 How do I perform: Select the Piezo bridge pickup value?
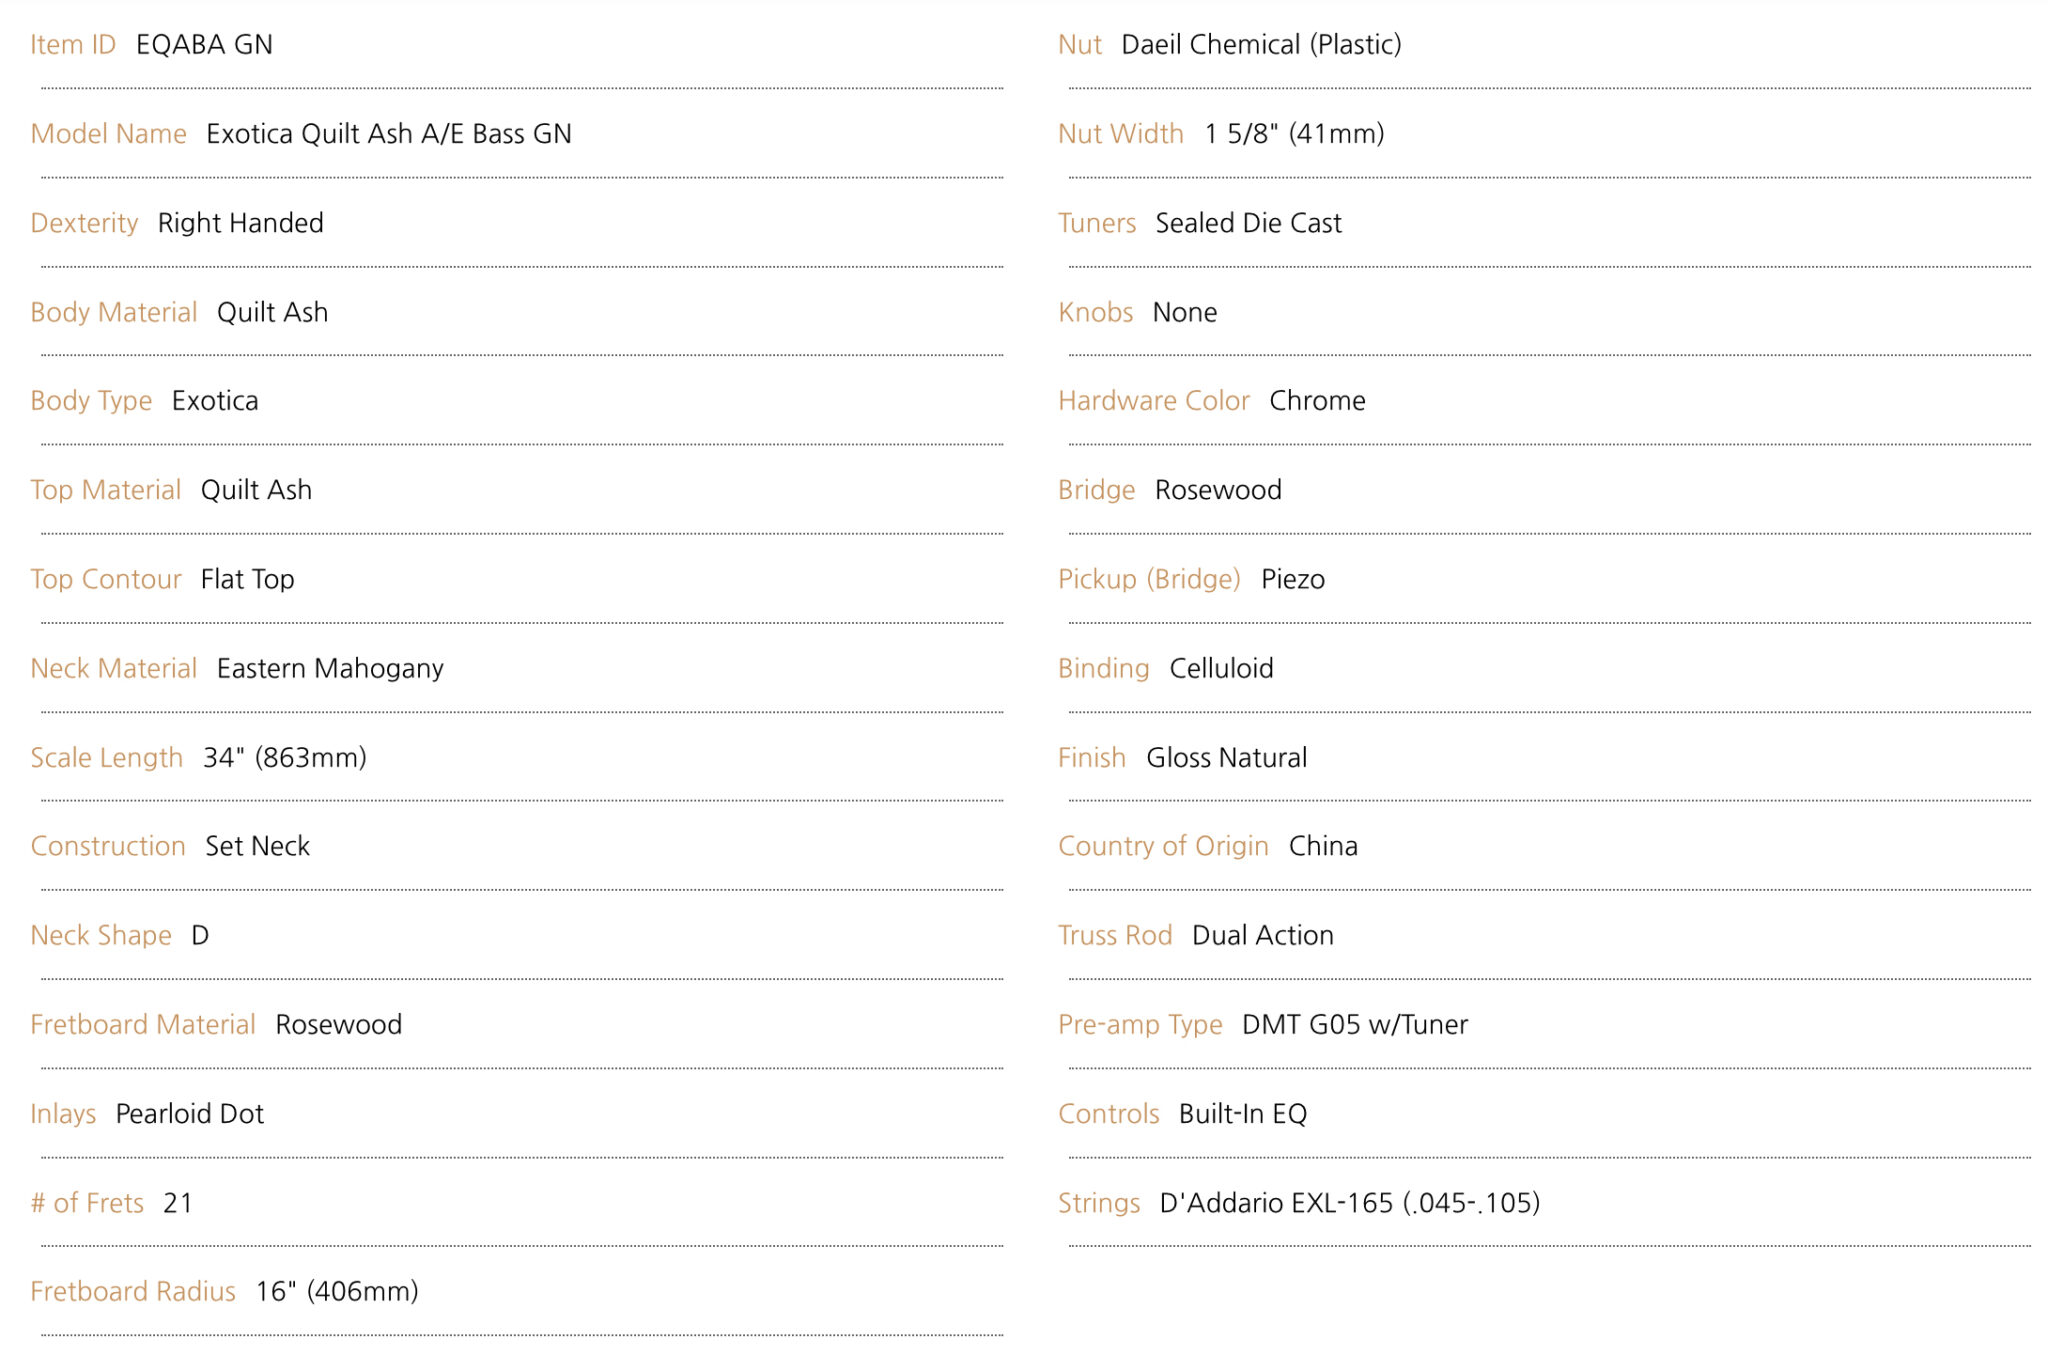click(x=1293, y=579)
